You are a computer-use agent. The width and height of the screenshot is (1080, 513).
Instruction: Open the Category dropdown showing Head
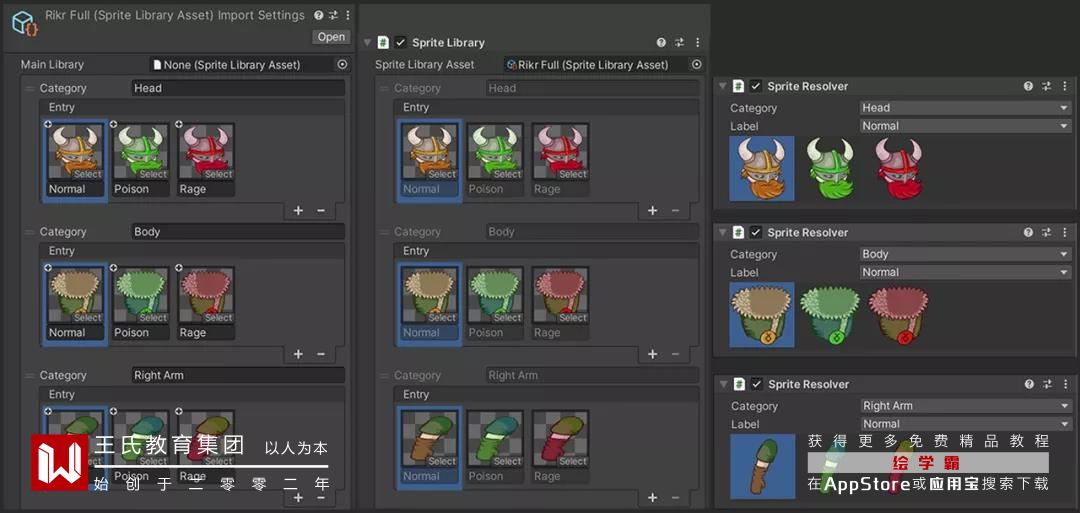coord(965,108)
